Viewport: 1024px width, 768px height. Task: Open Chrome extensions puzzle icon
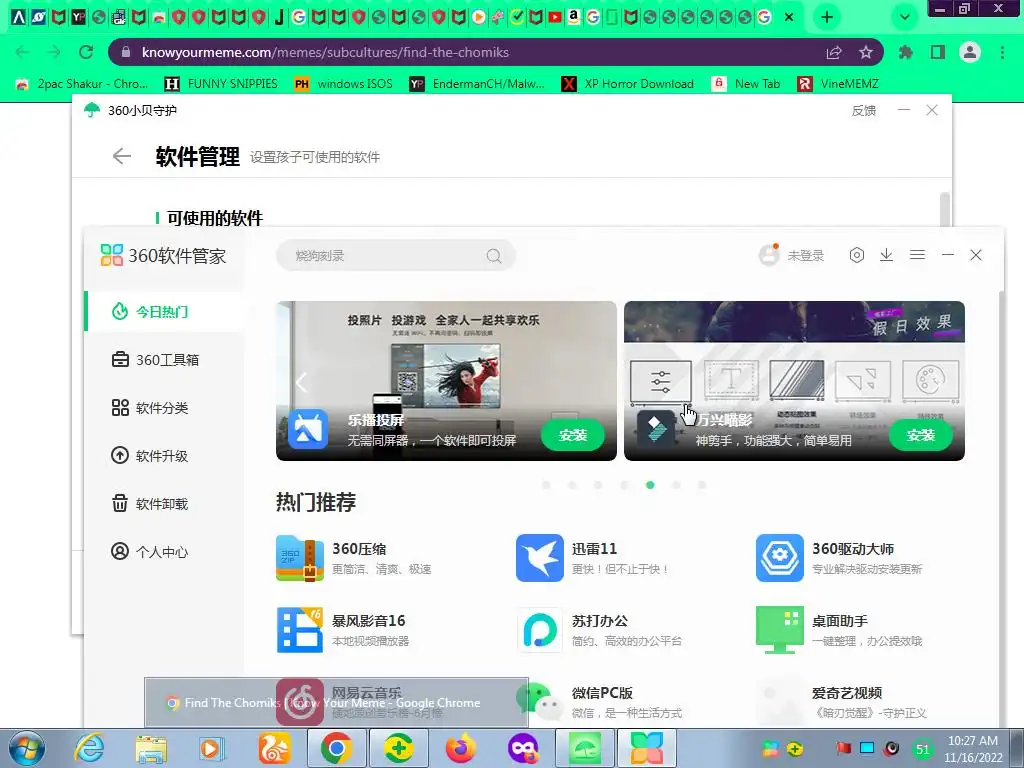pyautogui.click(x=906, y=52)
